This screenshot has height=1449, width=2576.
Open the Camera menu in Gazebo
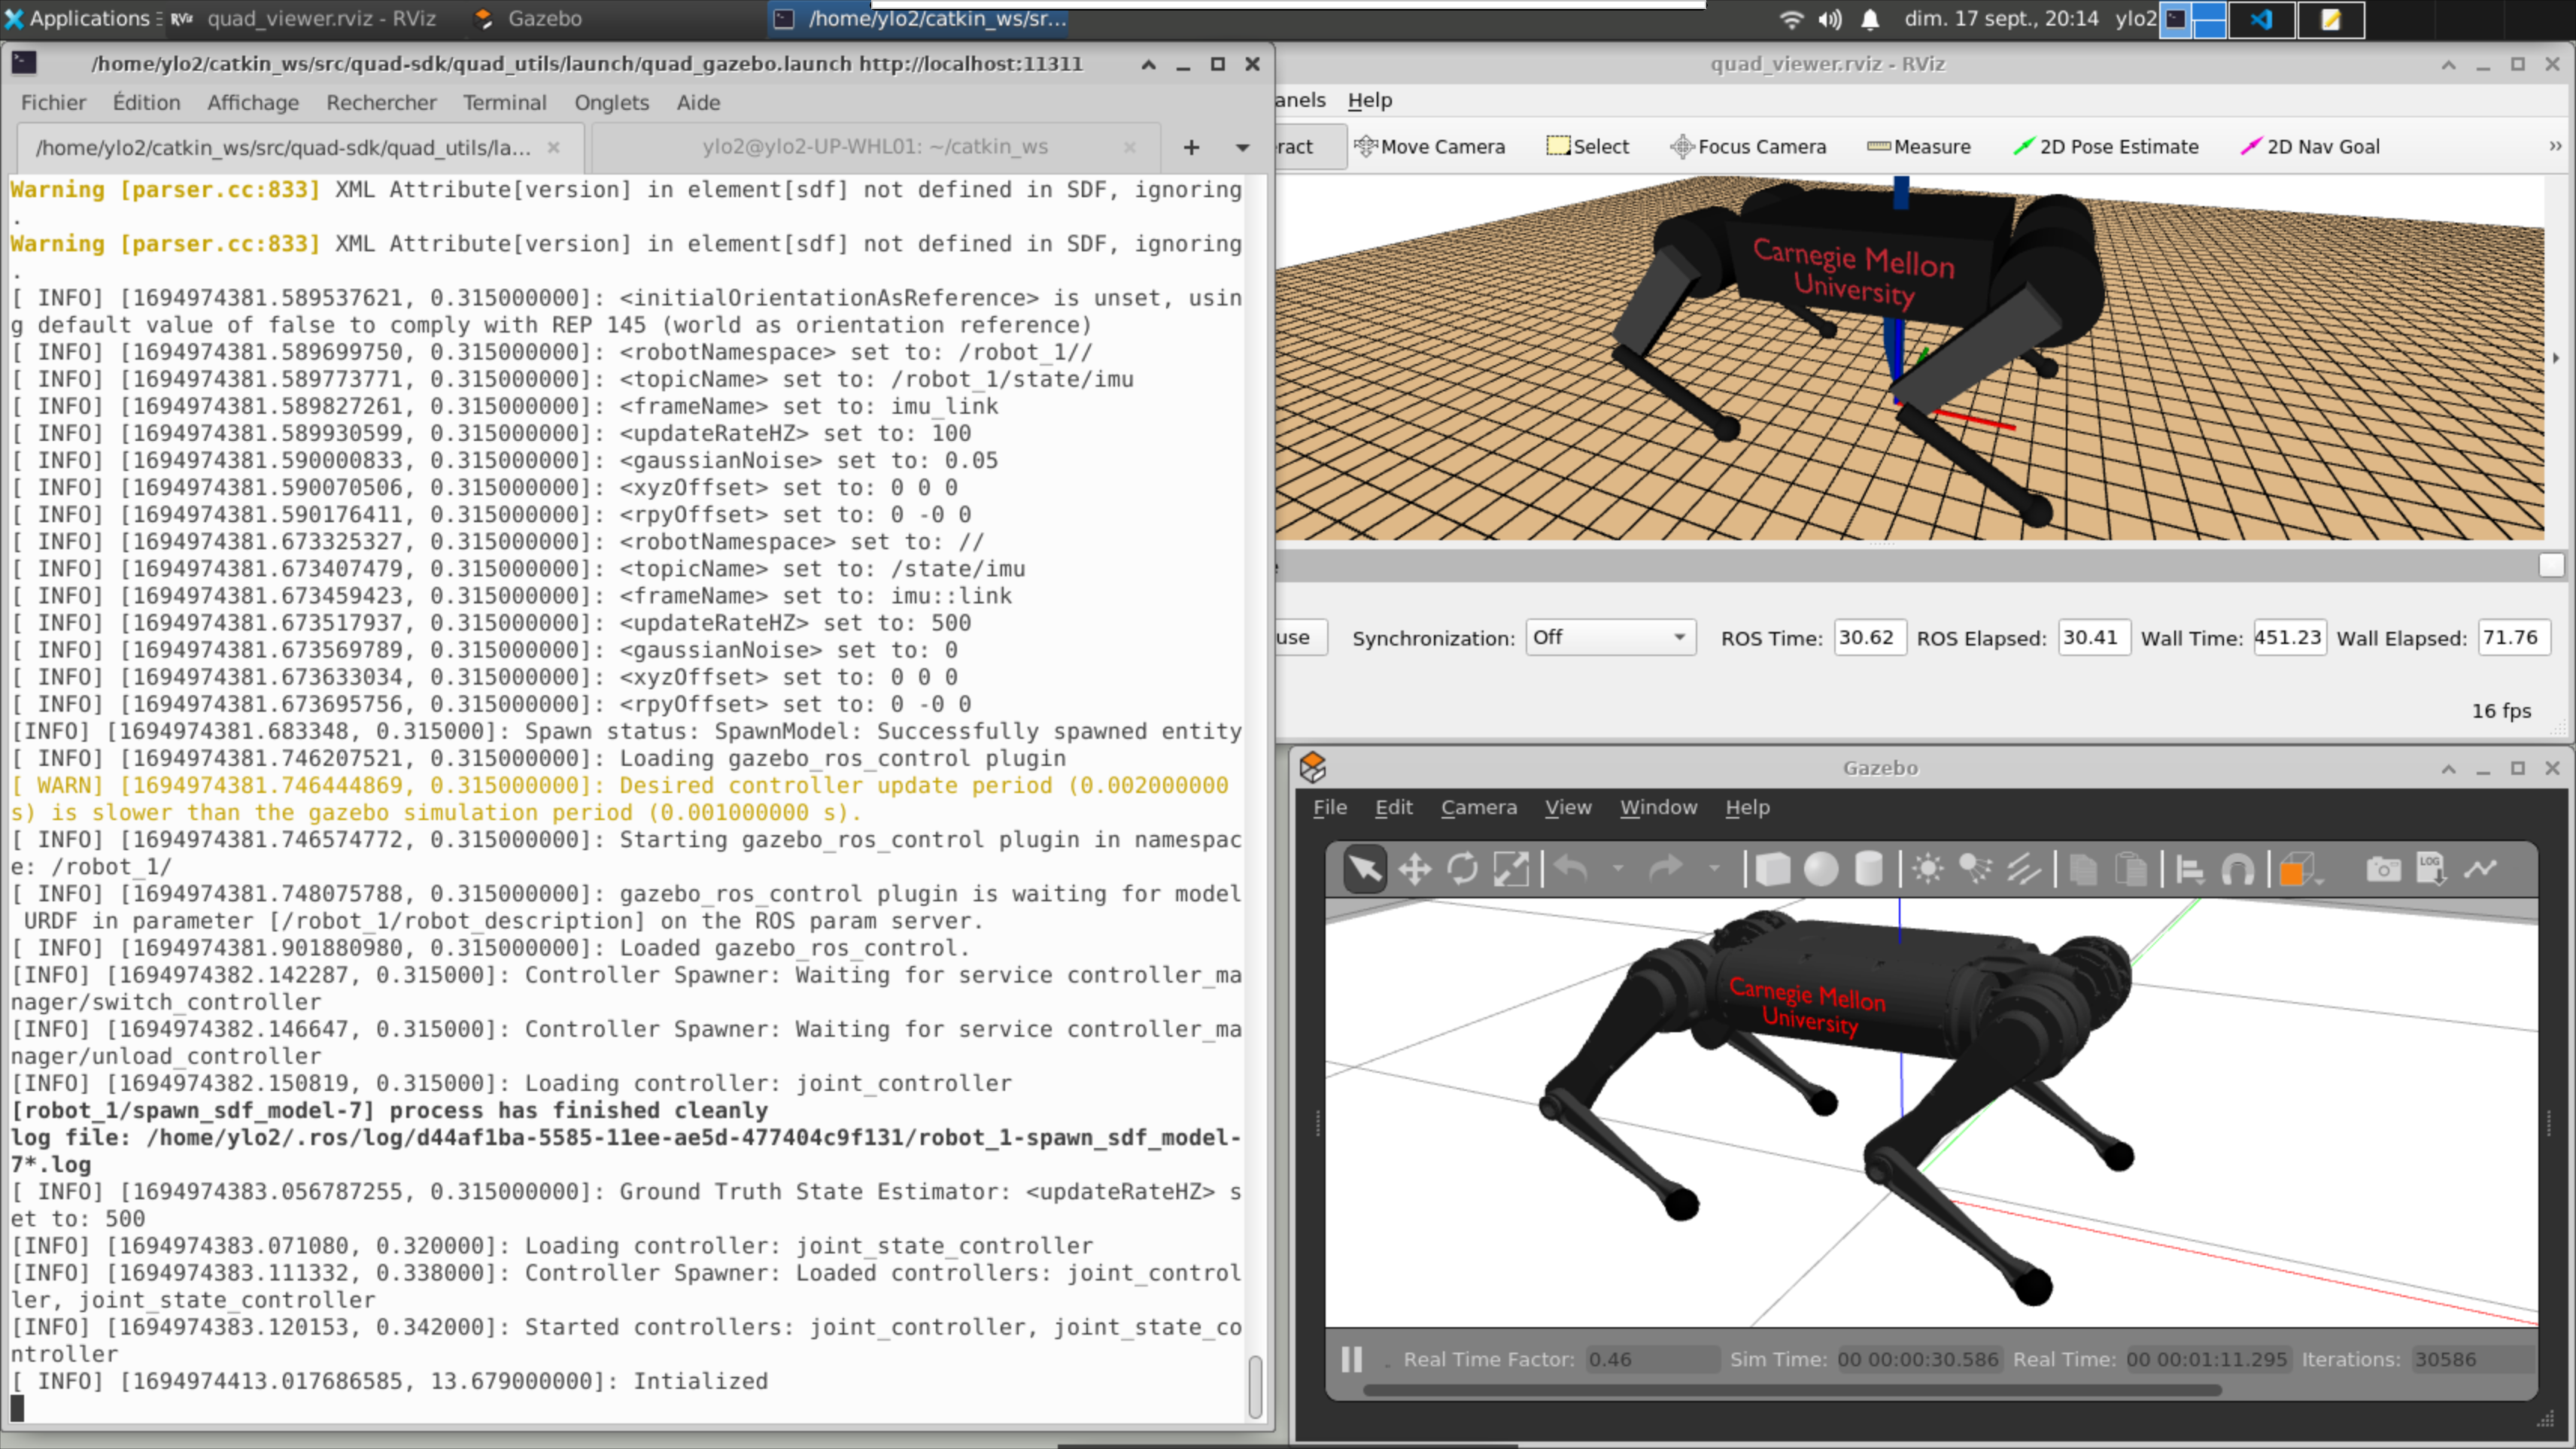click(x=1479, y=807)
